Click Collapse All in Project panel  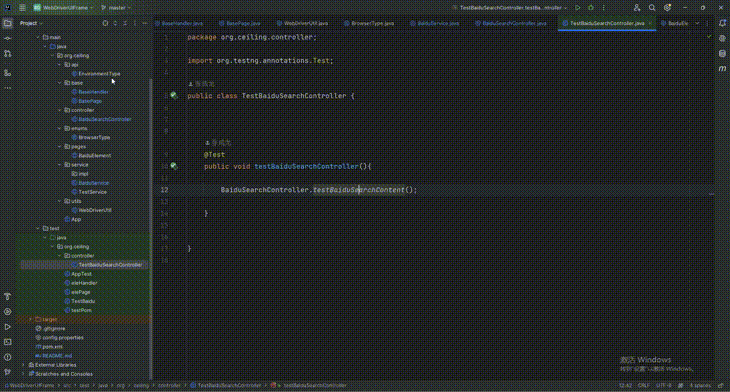point(125,23)
